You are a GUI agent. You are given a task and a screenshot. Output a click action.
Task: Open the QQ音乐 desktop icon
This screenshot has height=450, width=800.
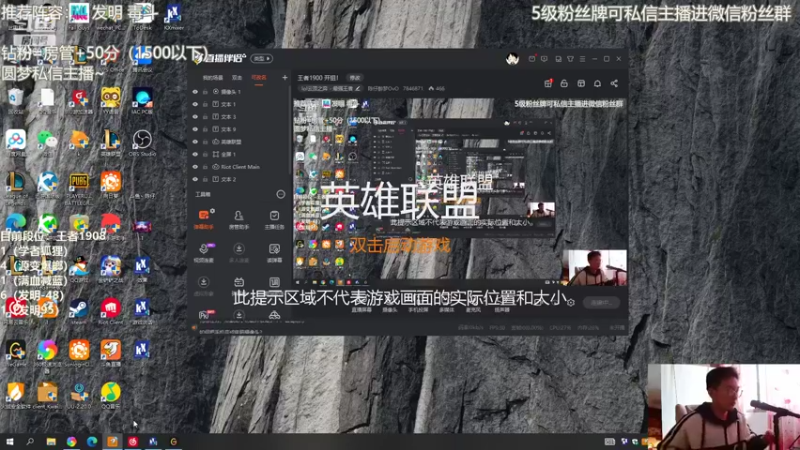(x=110, y=395)
